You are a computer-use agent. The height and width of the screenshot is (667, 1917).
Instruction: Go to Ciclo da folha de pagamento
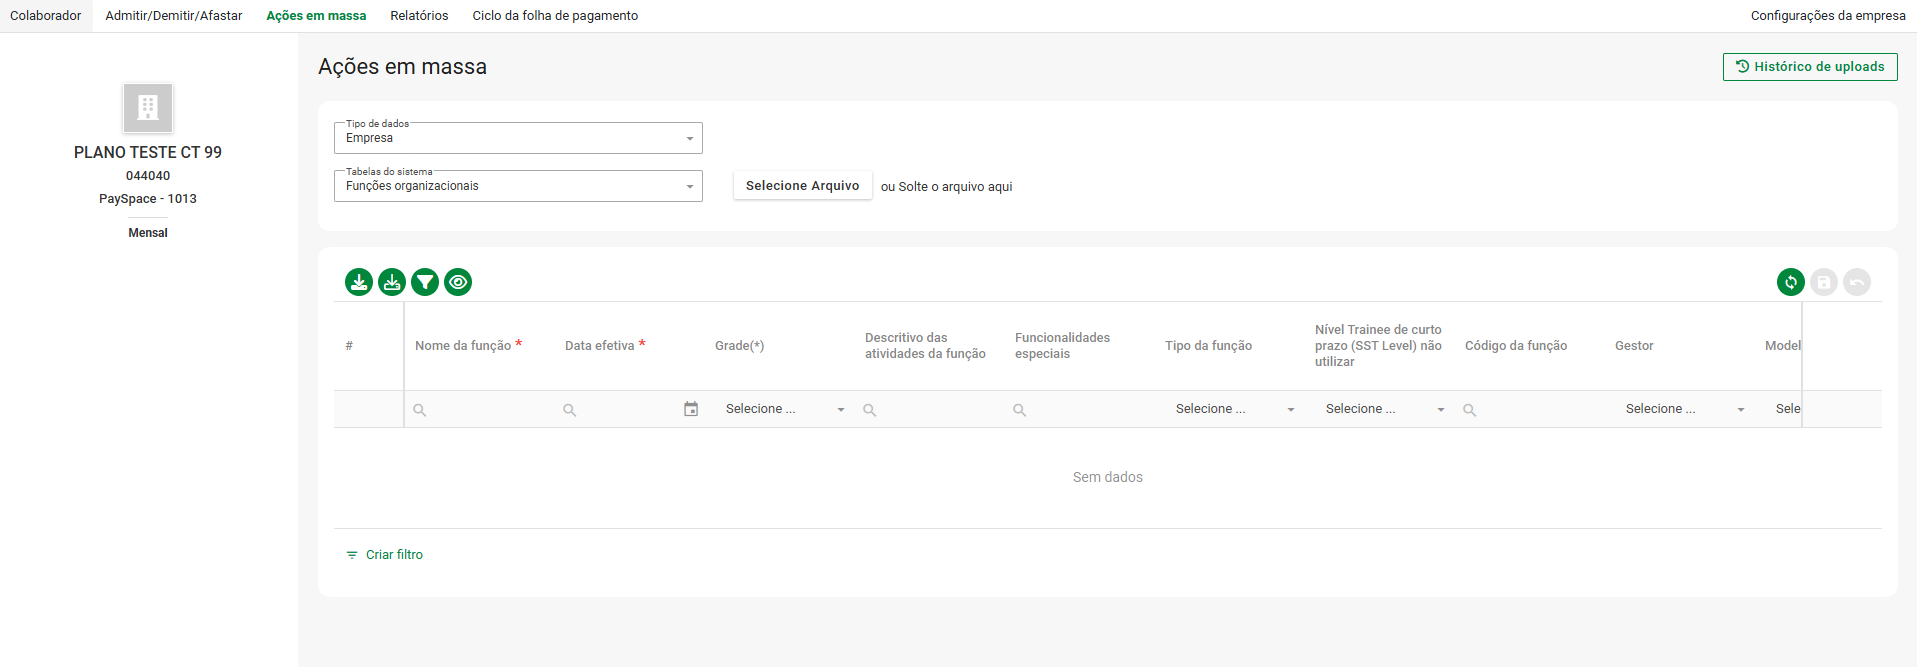555,16
